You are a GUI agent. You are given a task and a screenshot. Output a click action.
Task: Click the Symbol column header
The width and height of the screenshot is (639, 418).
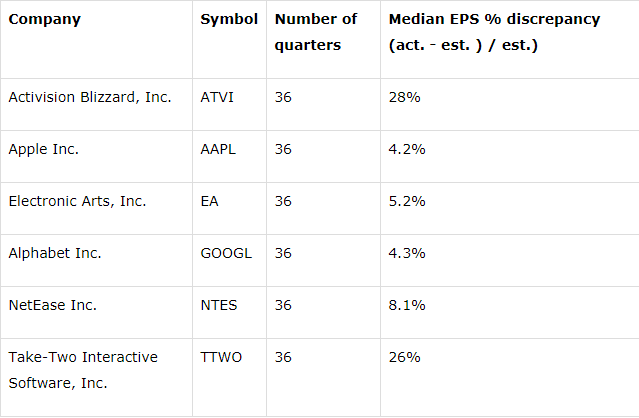(229, 19)
